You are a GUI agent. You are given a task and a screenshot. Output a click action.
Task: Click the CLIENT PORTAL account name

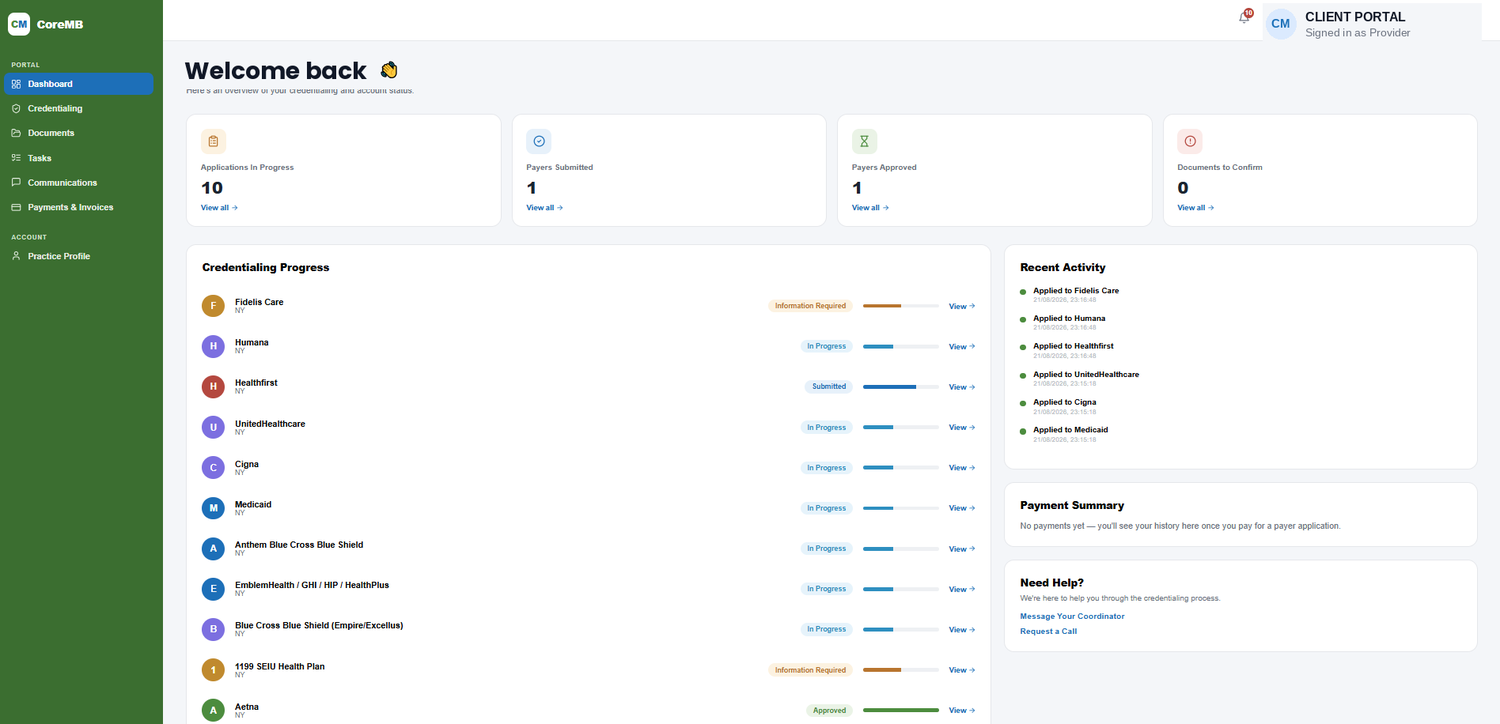(x=1355, y=17)
